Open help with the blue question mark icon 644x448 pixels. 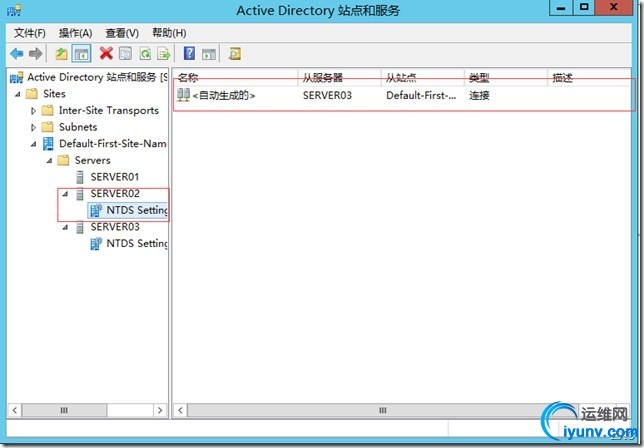click(189, 53)
